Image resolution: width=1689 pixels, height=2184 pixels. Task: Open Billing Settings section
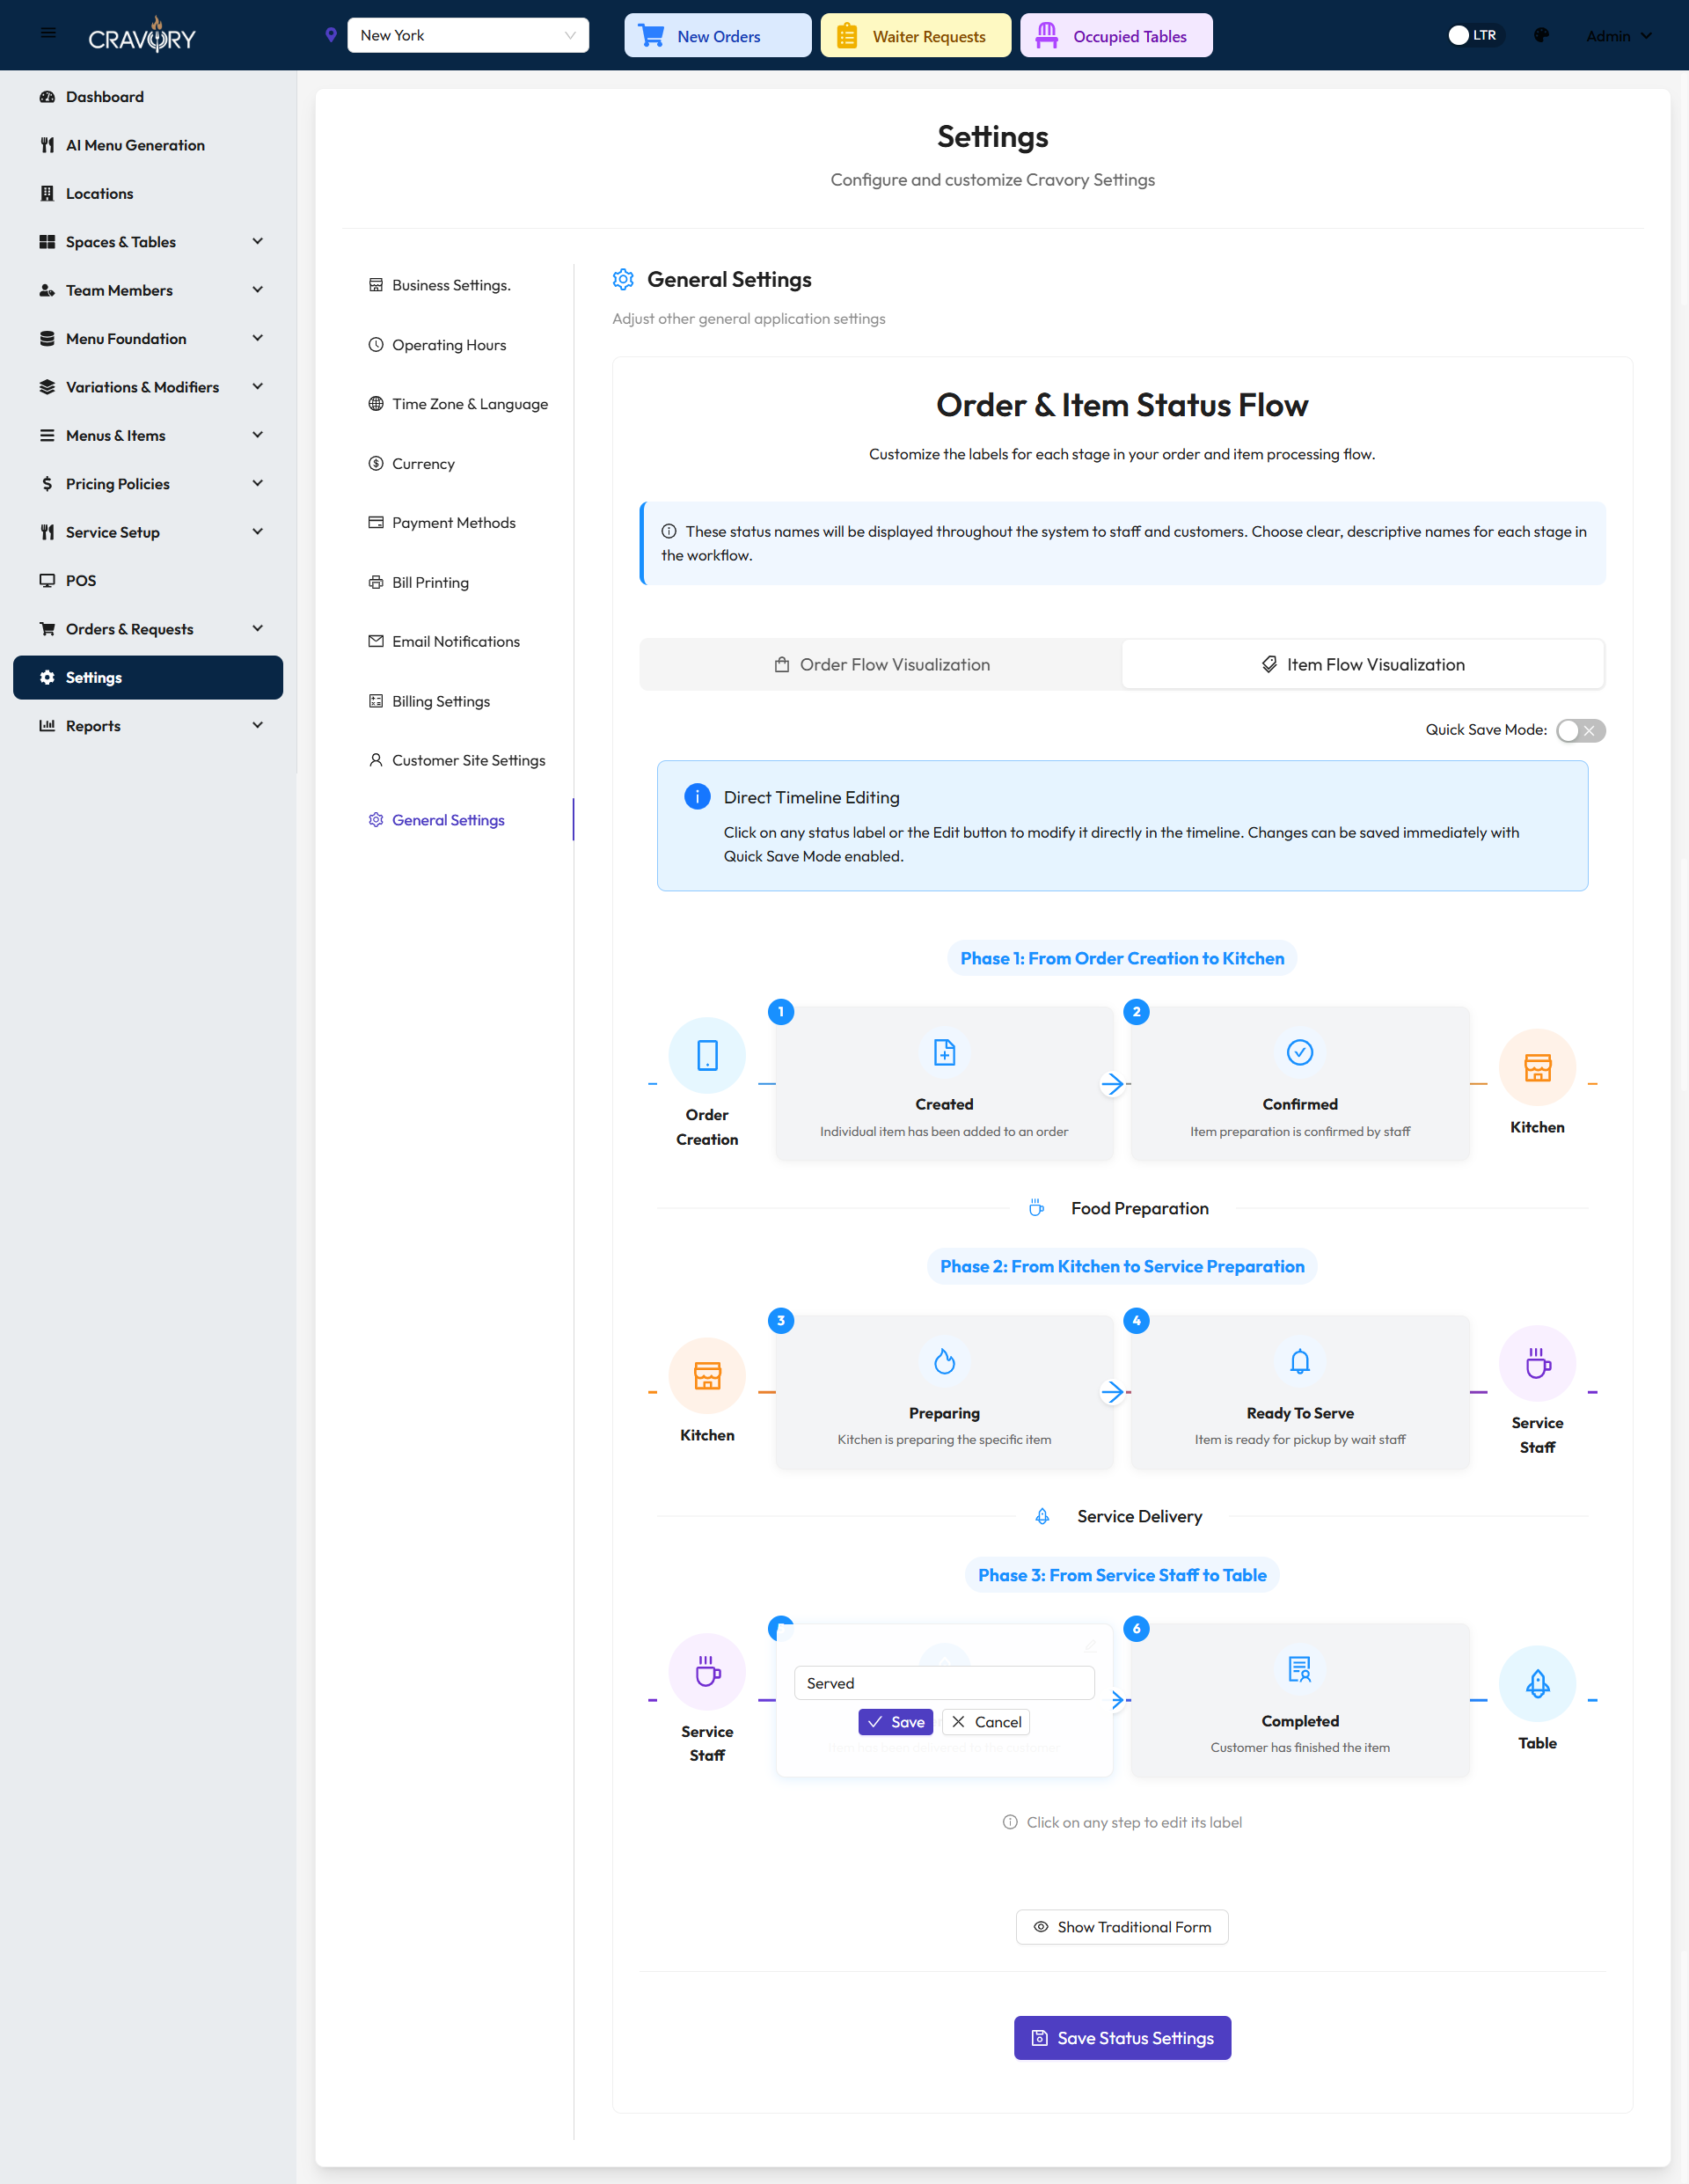click(x=430, y=702)
